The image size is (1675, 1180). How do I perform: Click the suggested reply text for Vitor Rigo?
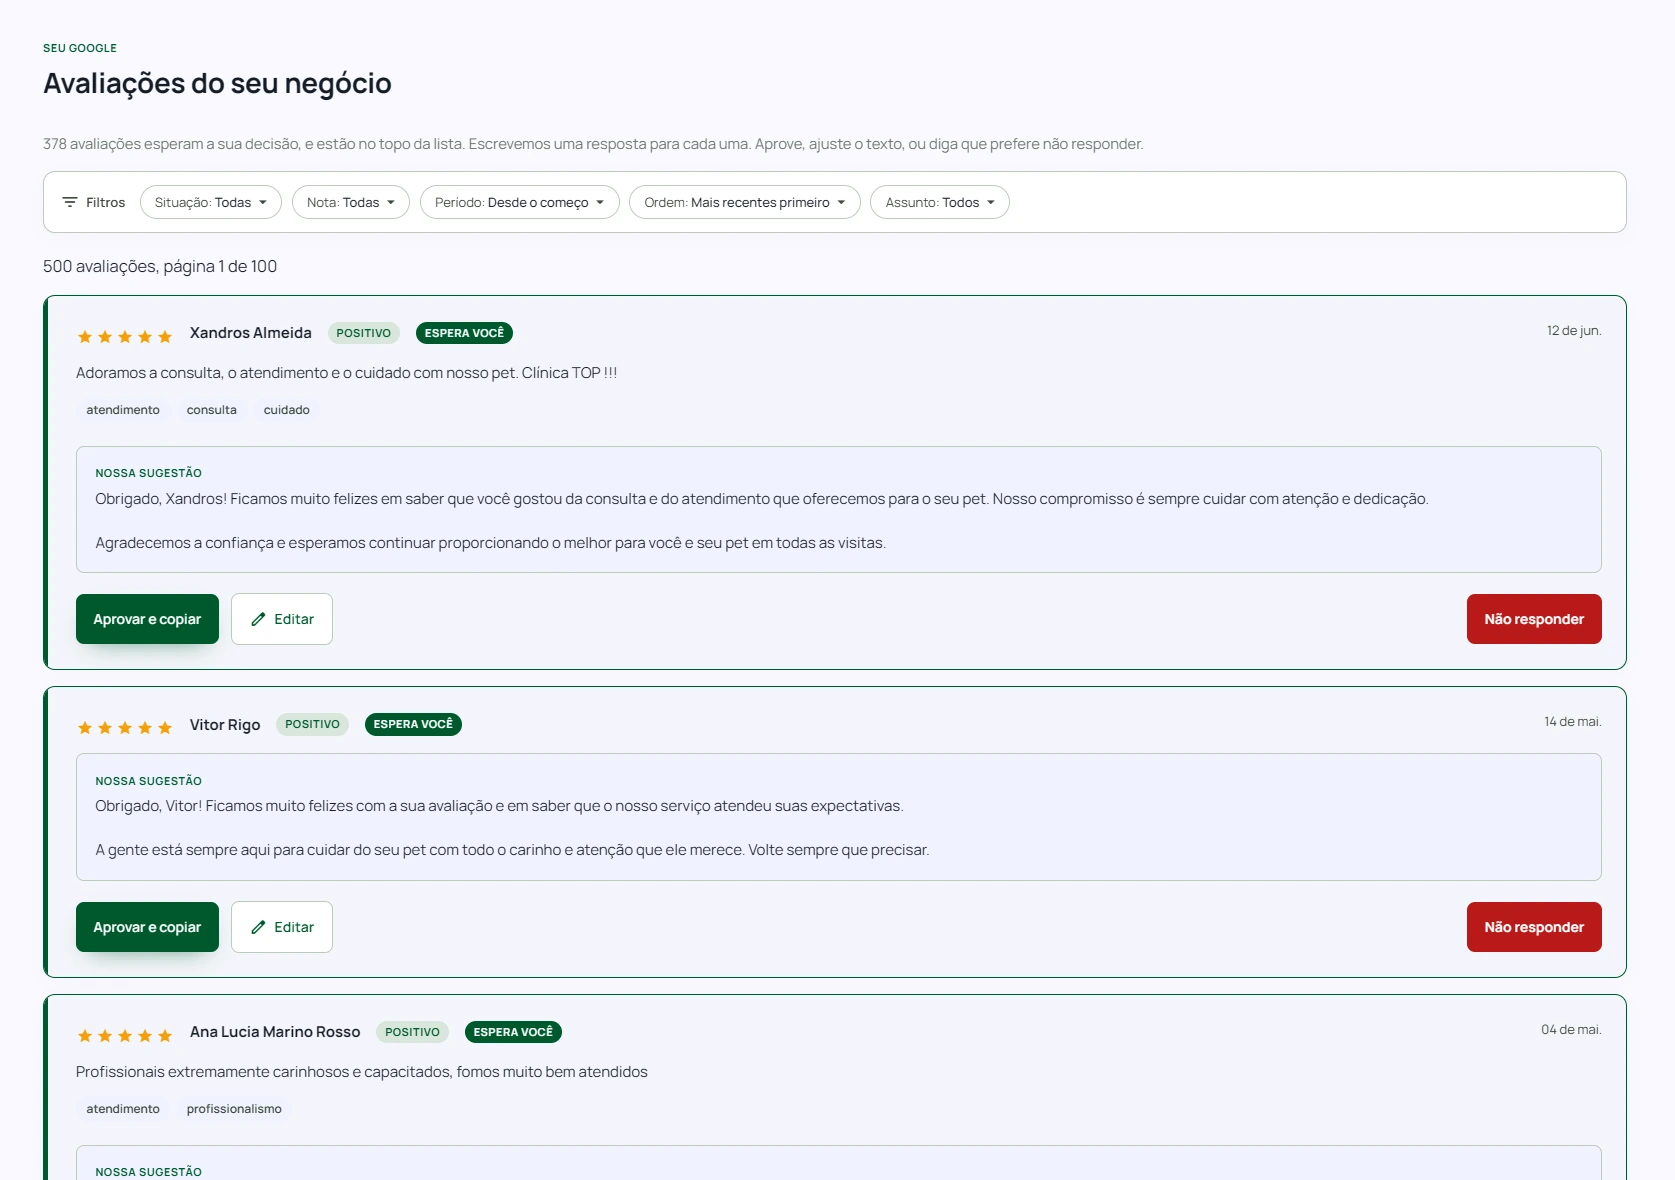[512, 828]
